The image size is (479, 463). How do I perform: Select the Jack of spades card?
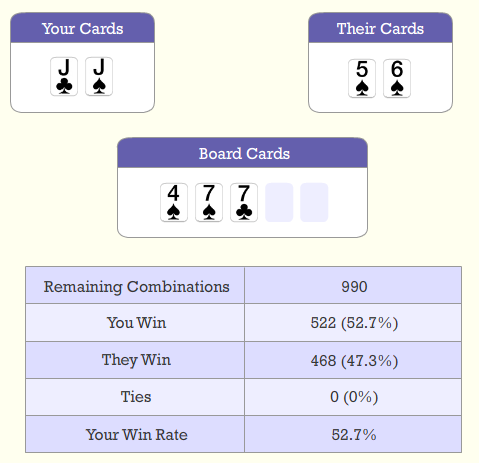tap(99, 77)
